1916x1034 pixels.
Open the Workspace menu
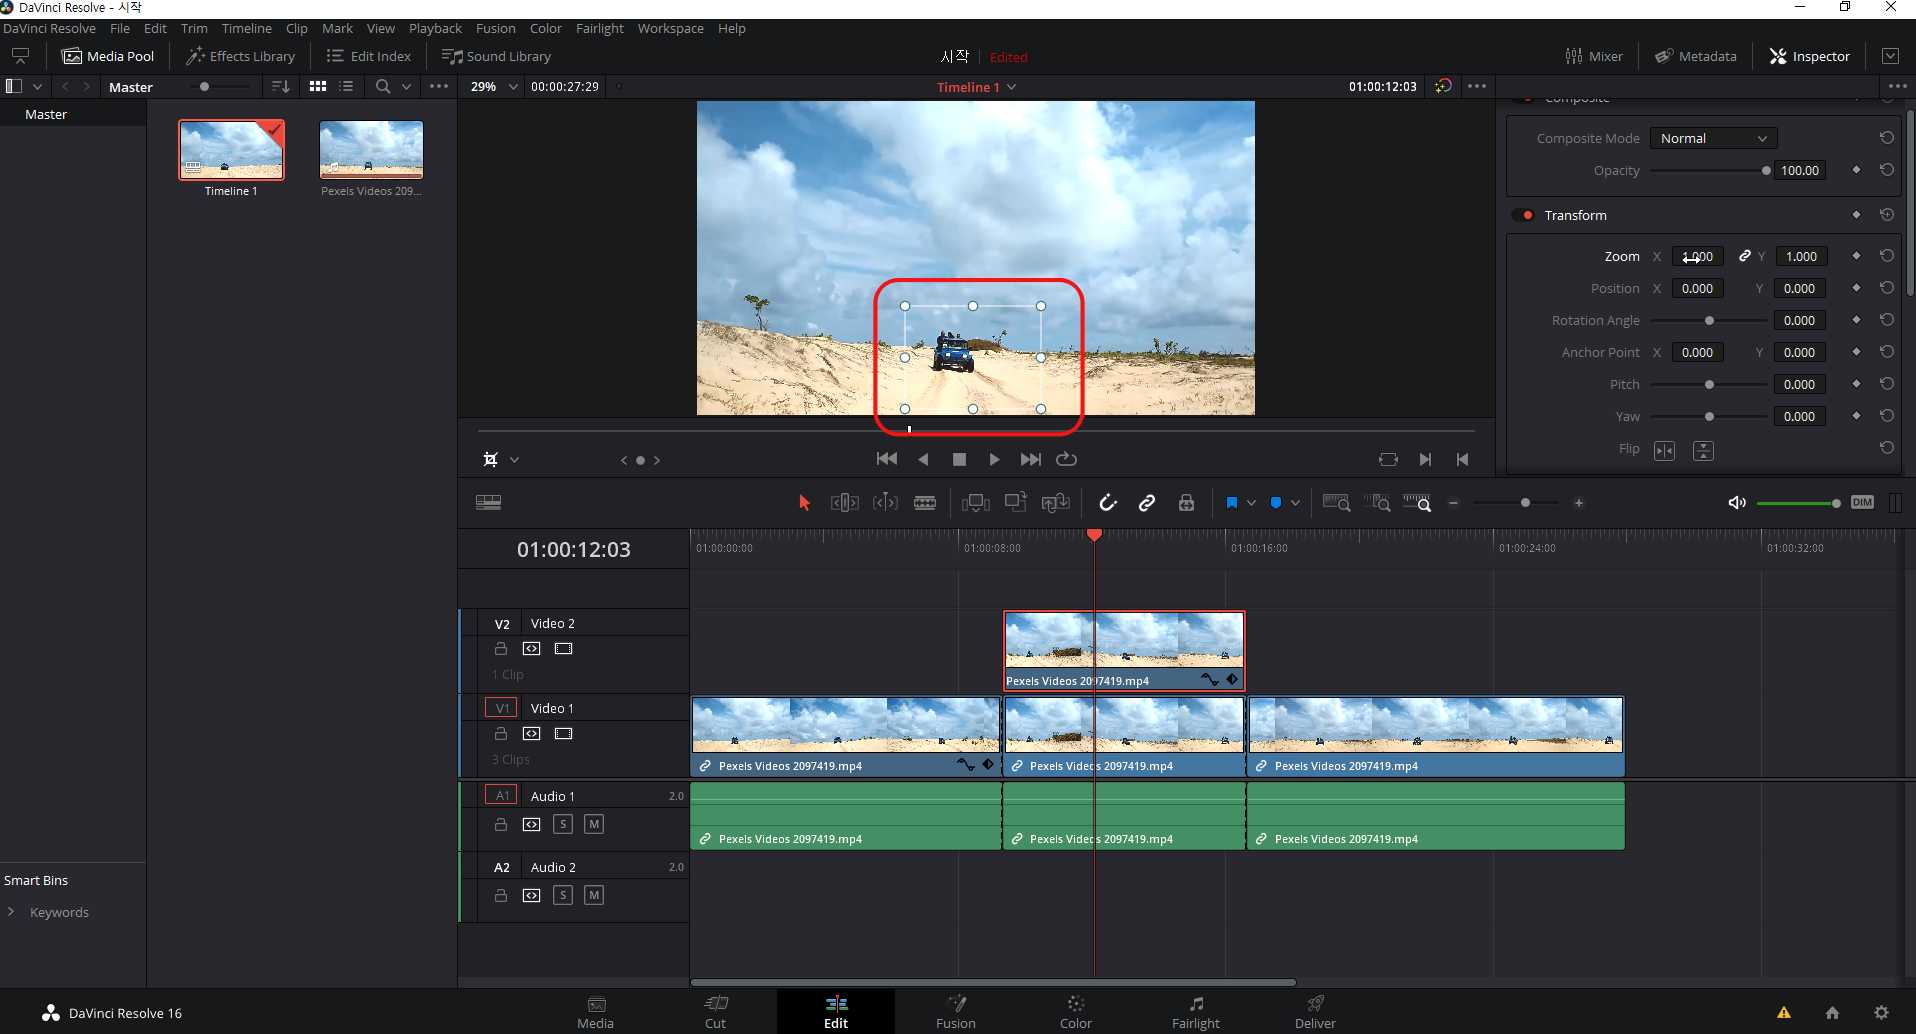tap(670, 28)
